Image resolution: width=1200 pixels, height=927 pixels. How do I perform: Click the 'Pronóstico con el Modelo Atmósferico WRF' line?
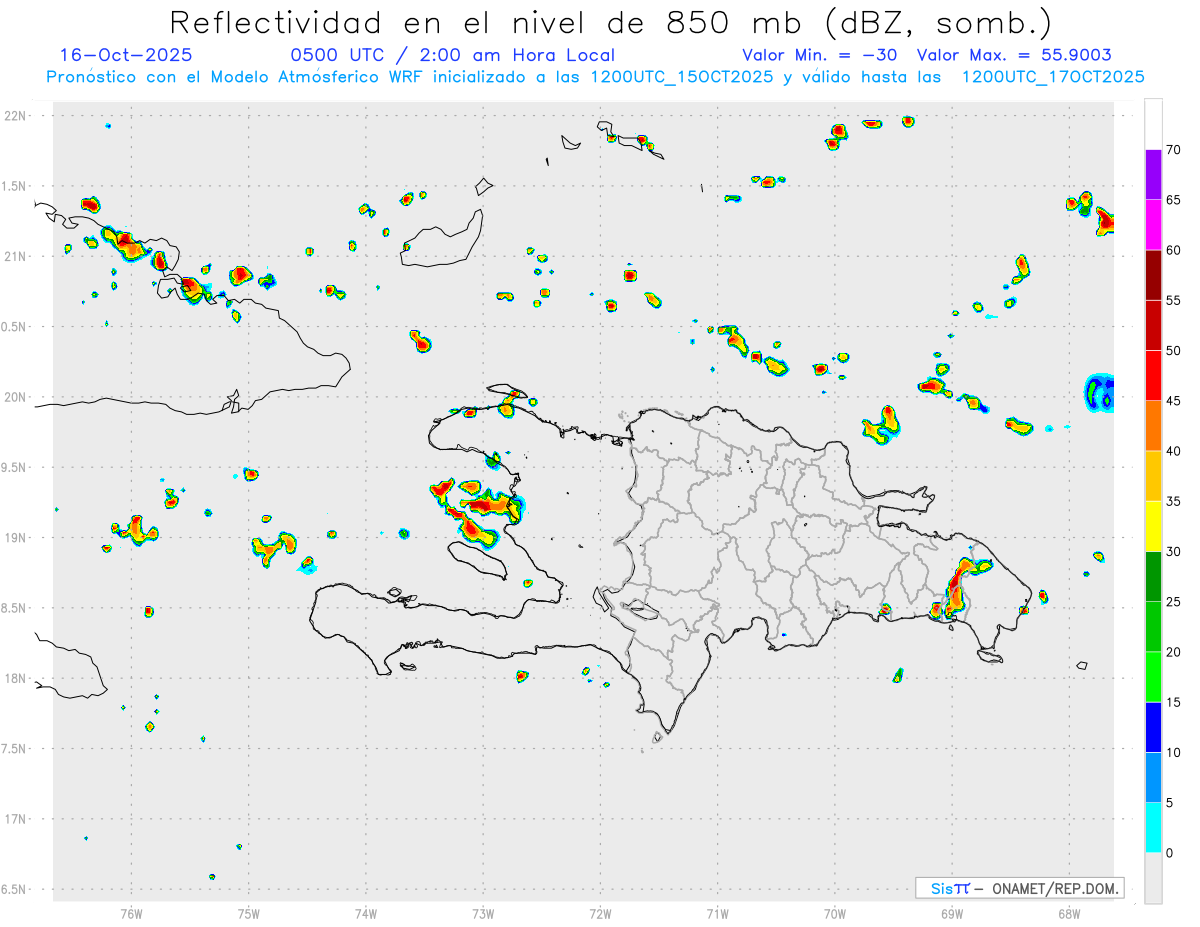(595, 76)
